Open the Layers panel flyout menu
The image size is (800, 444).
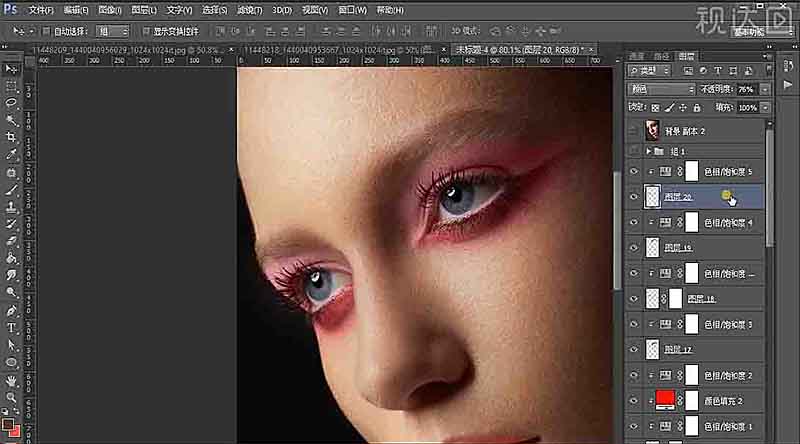(x=765, y=56)
